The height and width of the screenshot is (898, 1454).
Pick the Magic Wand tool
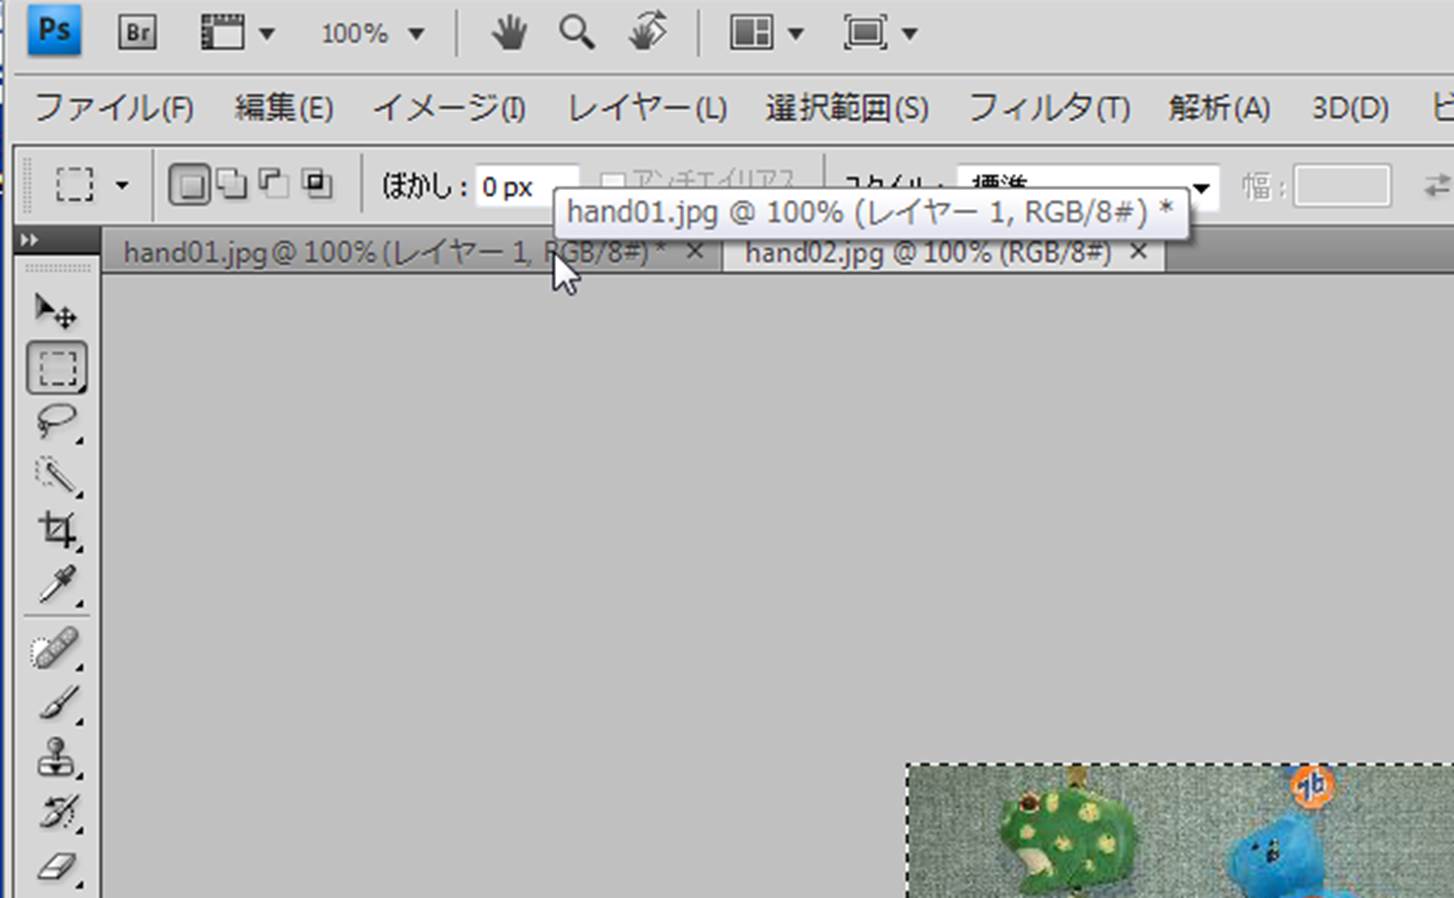tap(56, 475)
